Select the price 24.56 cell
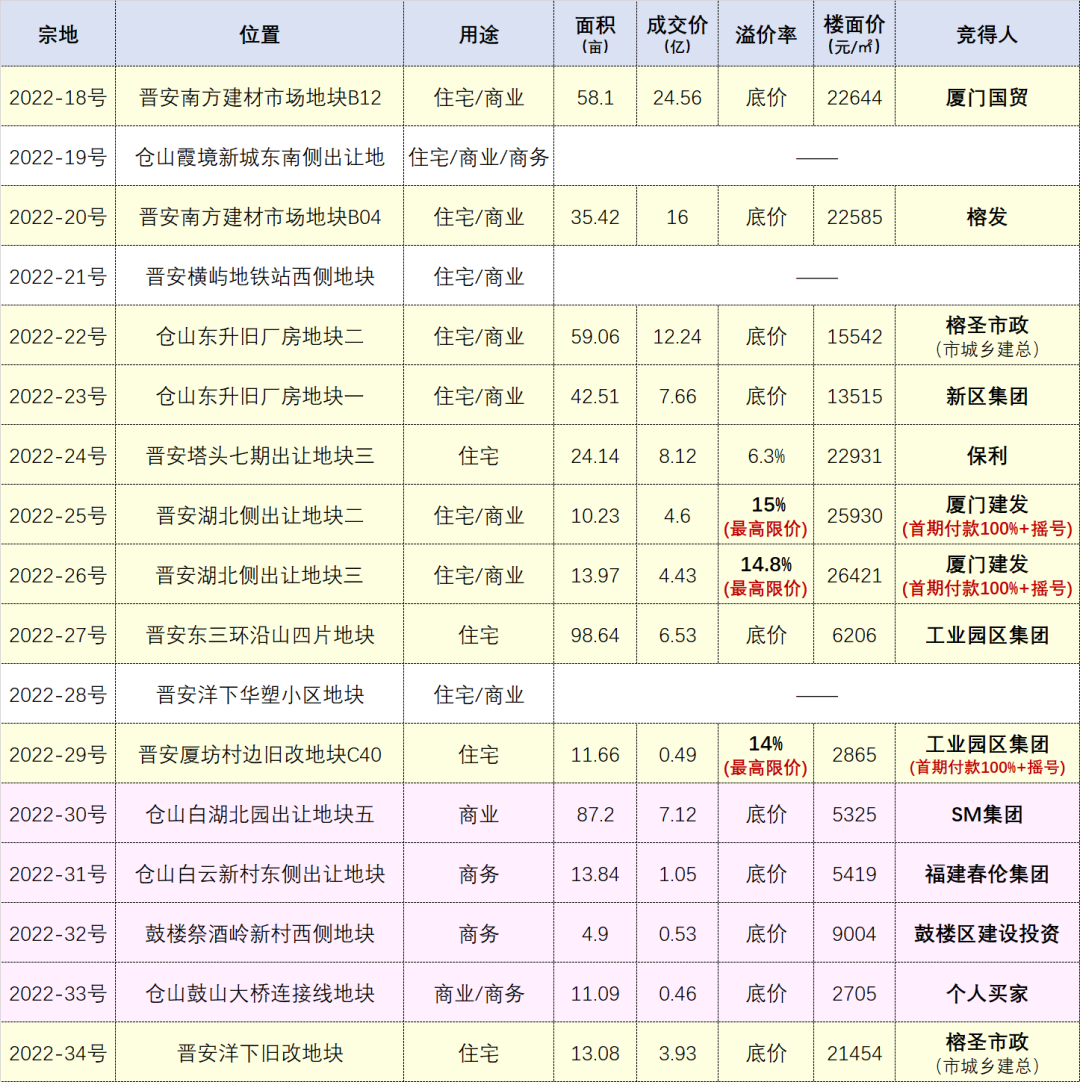The height and width of the screenshot is (1082, 1080). tap(677, 97)
